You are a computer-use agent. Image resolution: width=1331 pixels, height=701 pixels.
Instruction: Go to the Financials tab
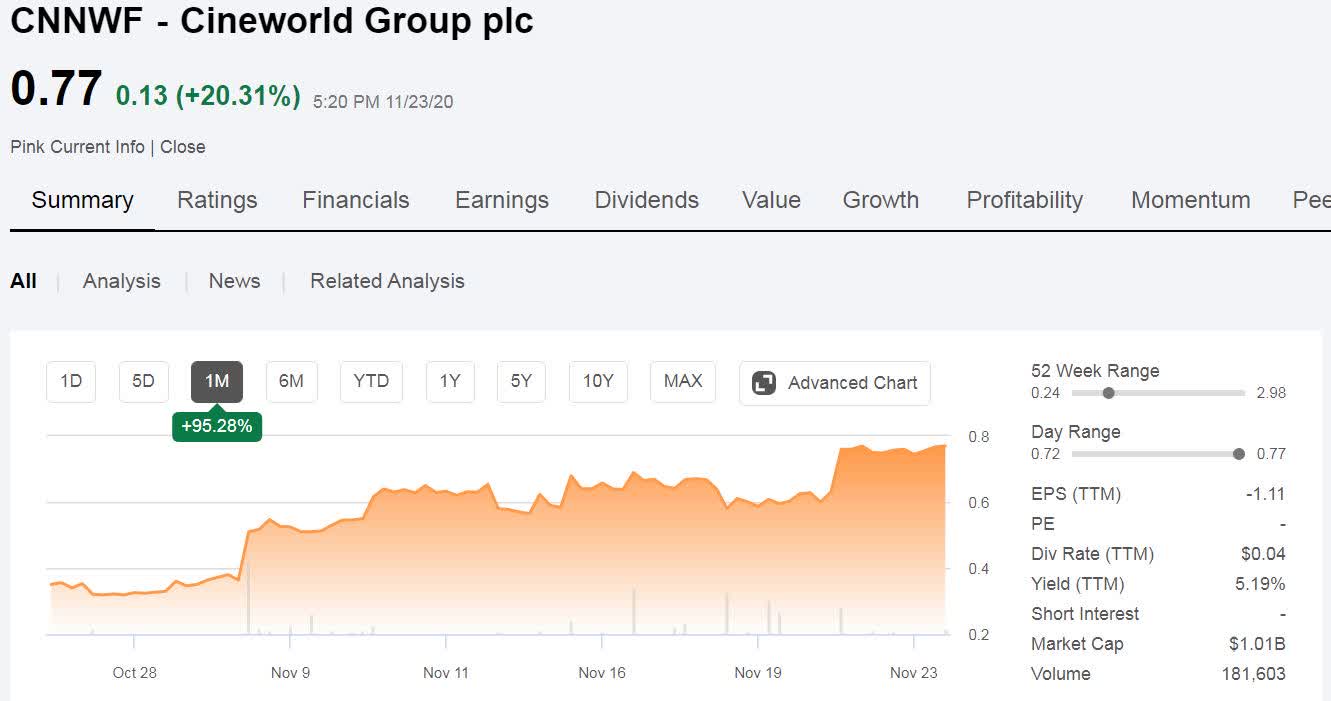356,200
